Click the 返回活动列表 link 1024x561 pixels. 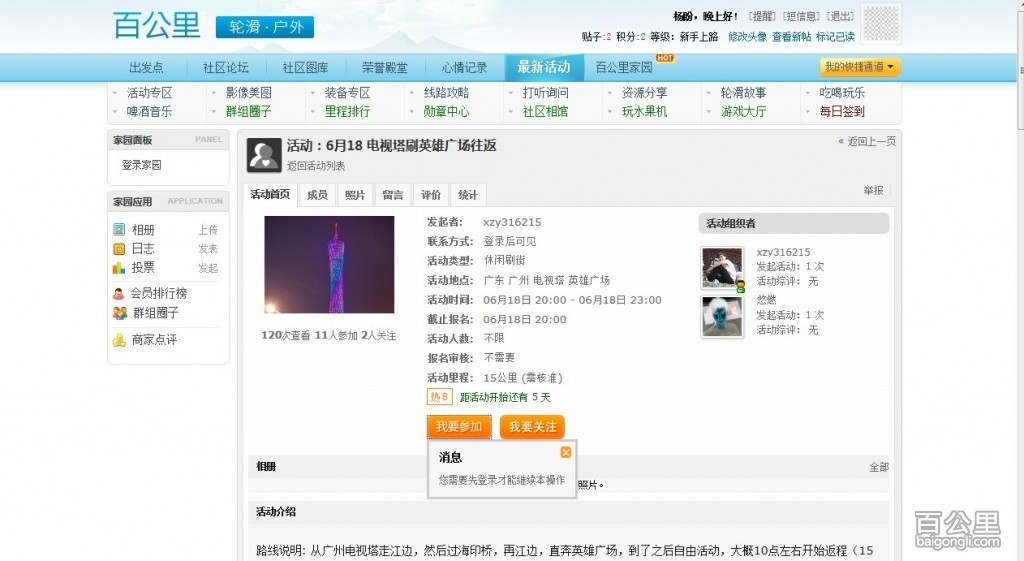pyautogui.click(x=315, y=166)
